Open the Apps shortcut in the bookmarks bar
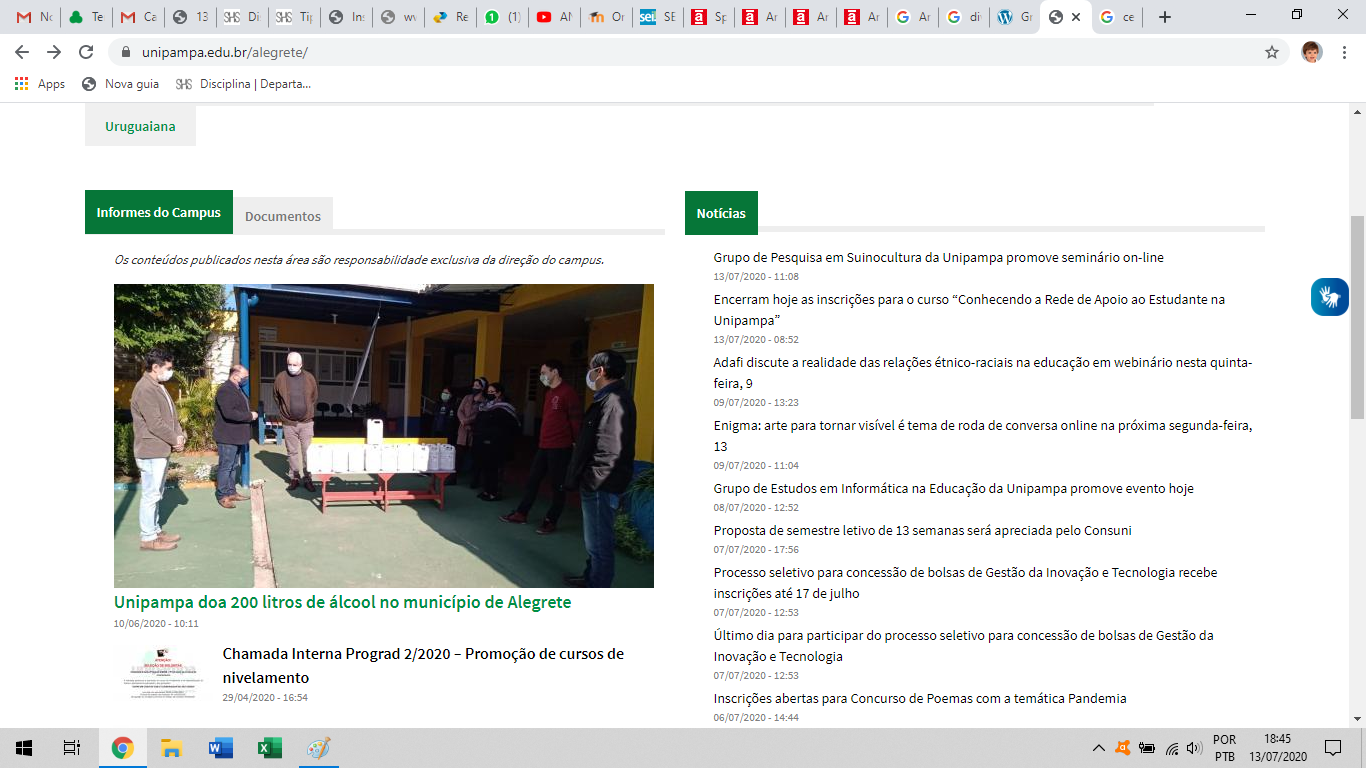This screenshot has height=768, width=1366. 40,84
